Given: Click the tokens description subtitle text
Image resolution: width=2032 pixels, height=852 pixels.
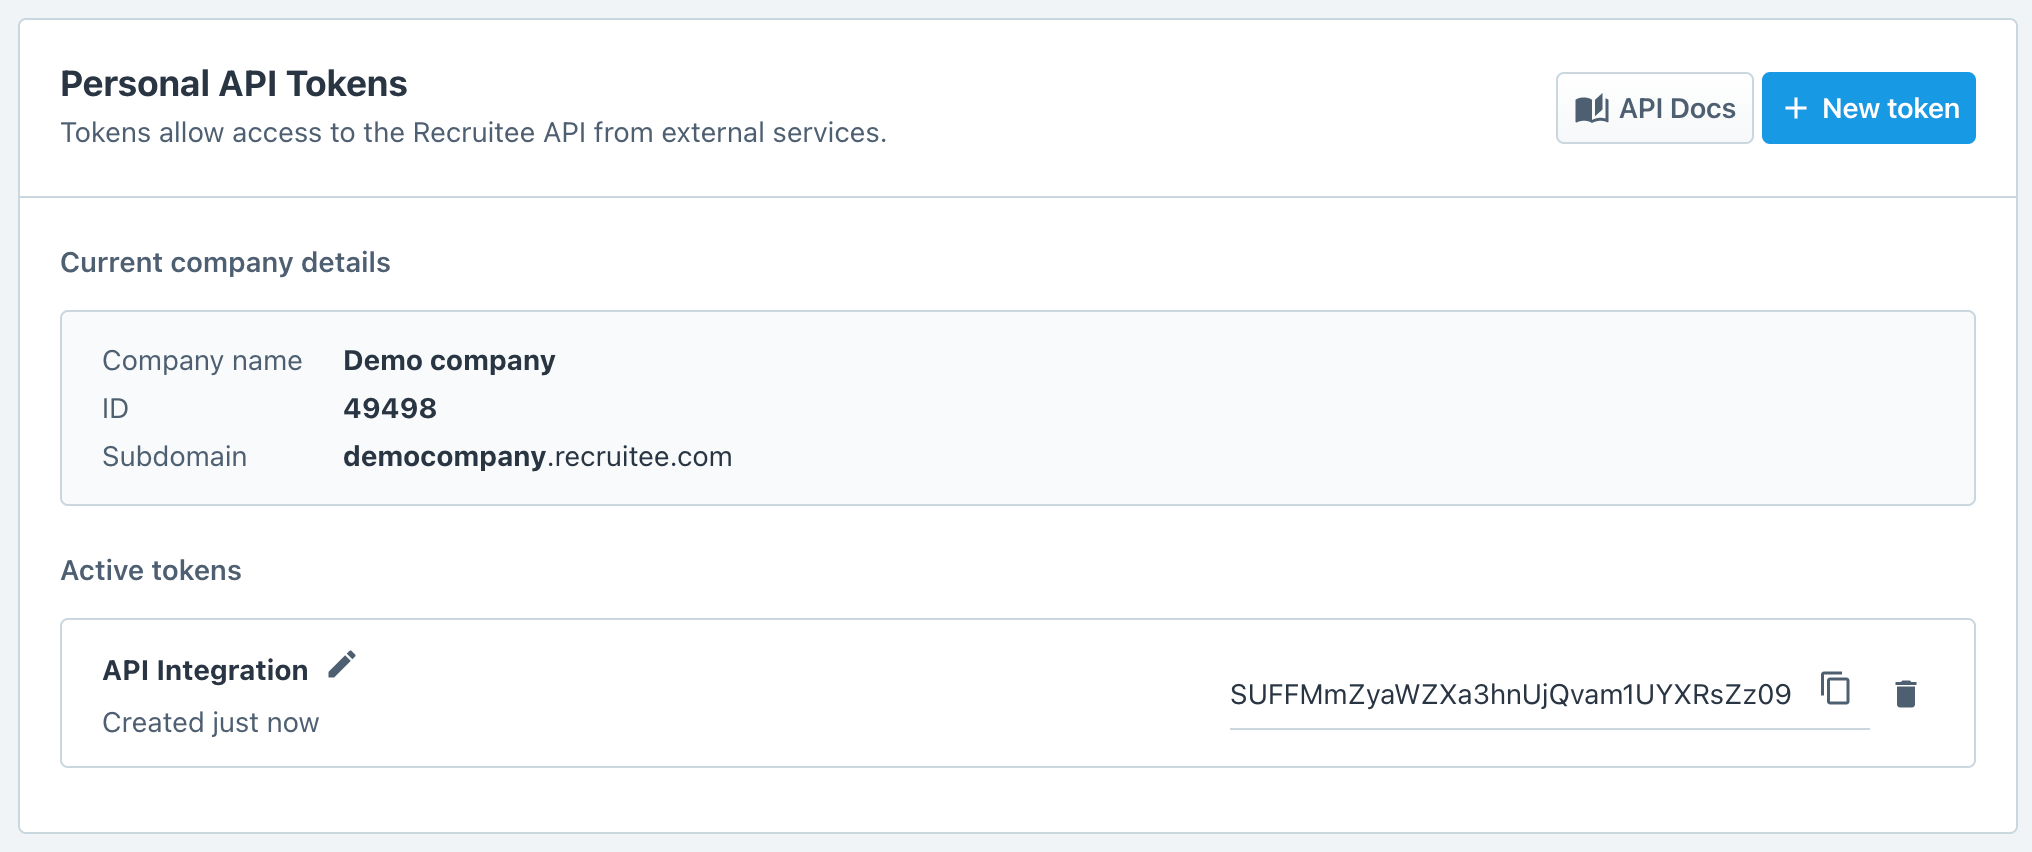Looking at the screenshot, I should [474, 132].
